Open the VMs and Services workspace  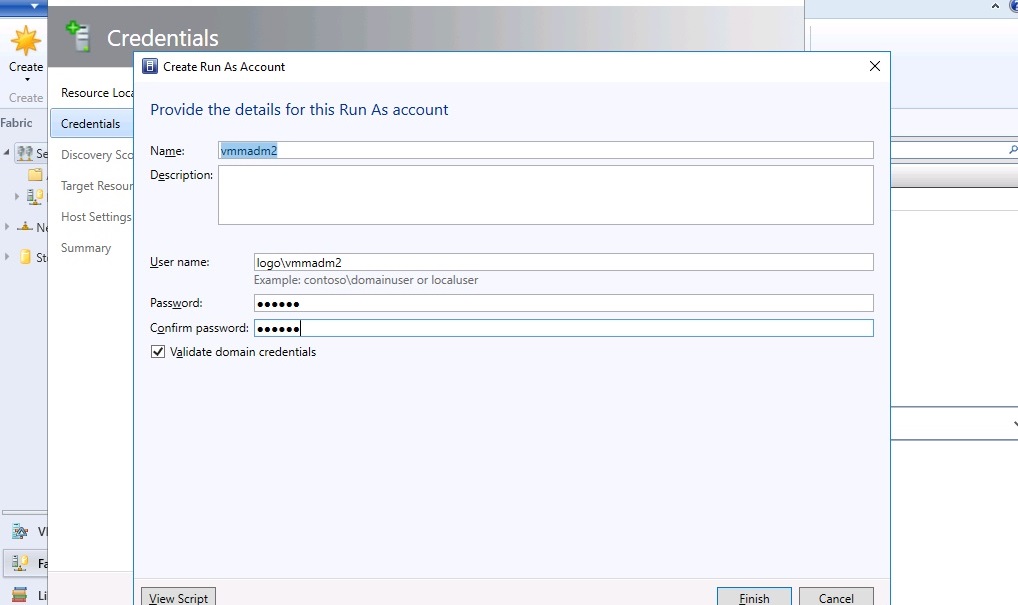[19, 530]
